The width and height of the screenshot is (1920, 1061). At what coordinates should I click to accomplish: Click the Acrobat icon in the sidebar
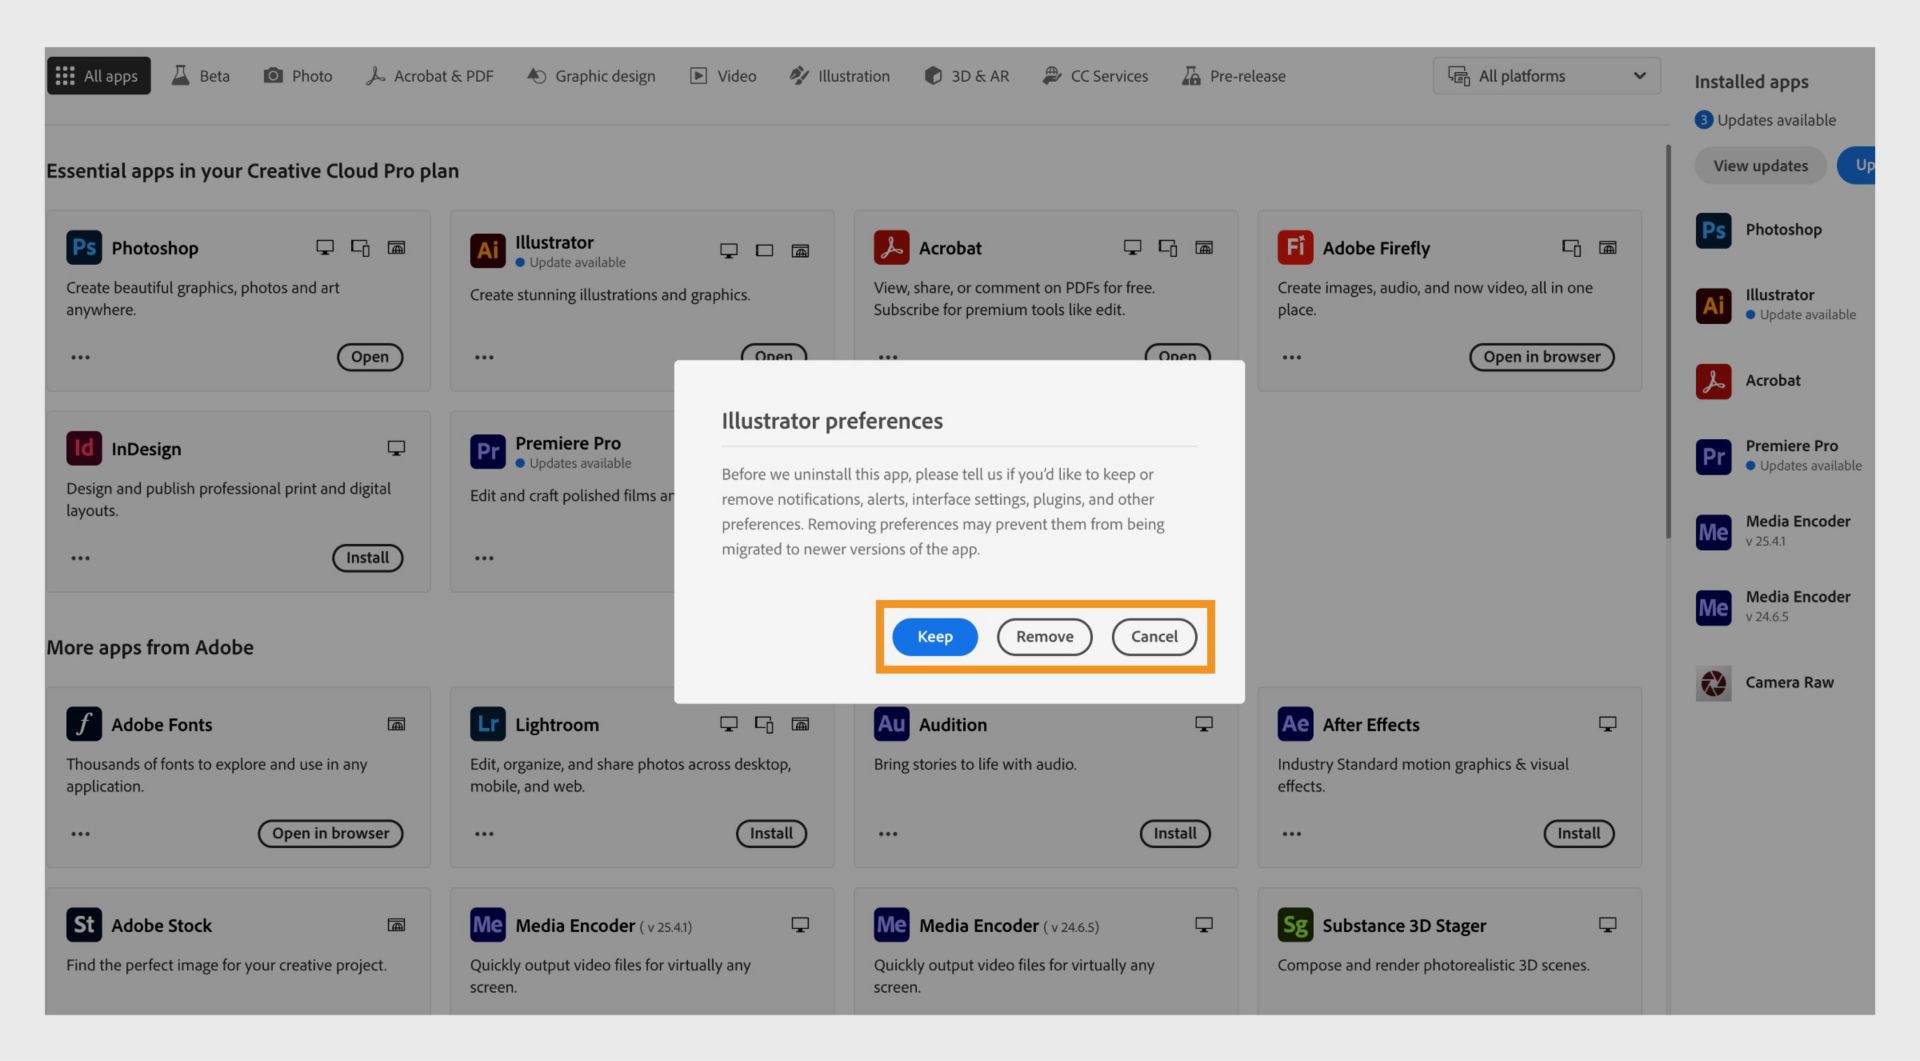click(x=1713, y=381)
